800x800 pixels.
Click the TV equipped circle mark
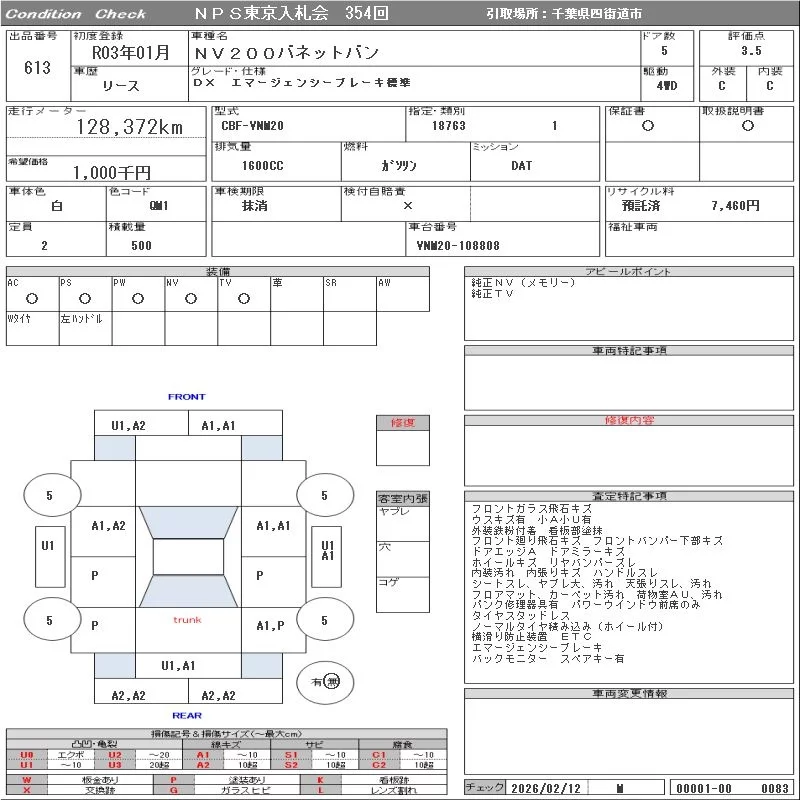point(244,298)
